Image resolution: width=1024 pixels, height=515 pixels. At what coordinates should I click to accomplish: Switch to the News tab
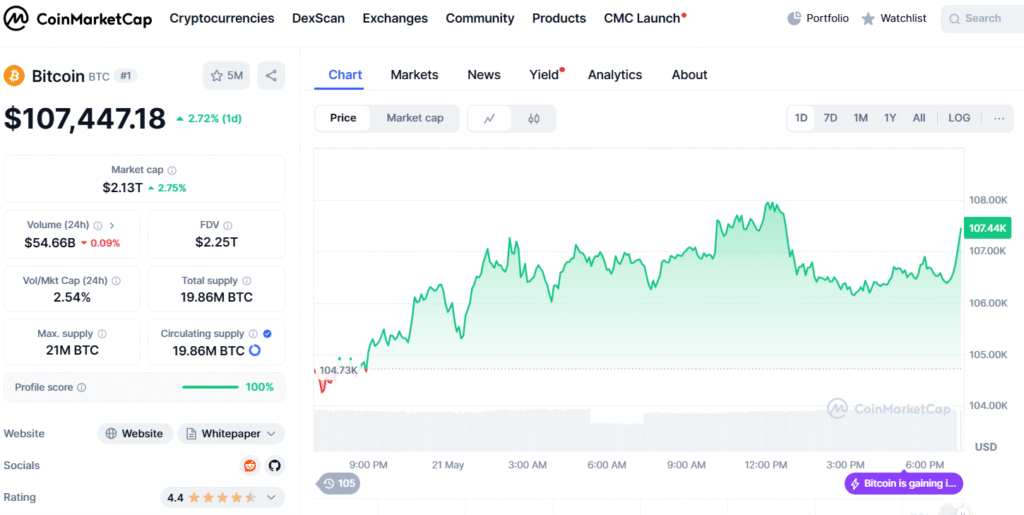tap(484, 75)
